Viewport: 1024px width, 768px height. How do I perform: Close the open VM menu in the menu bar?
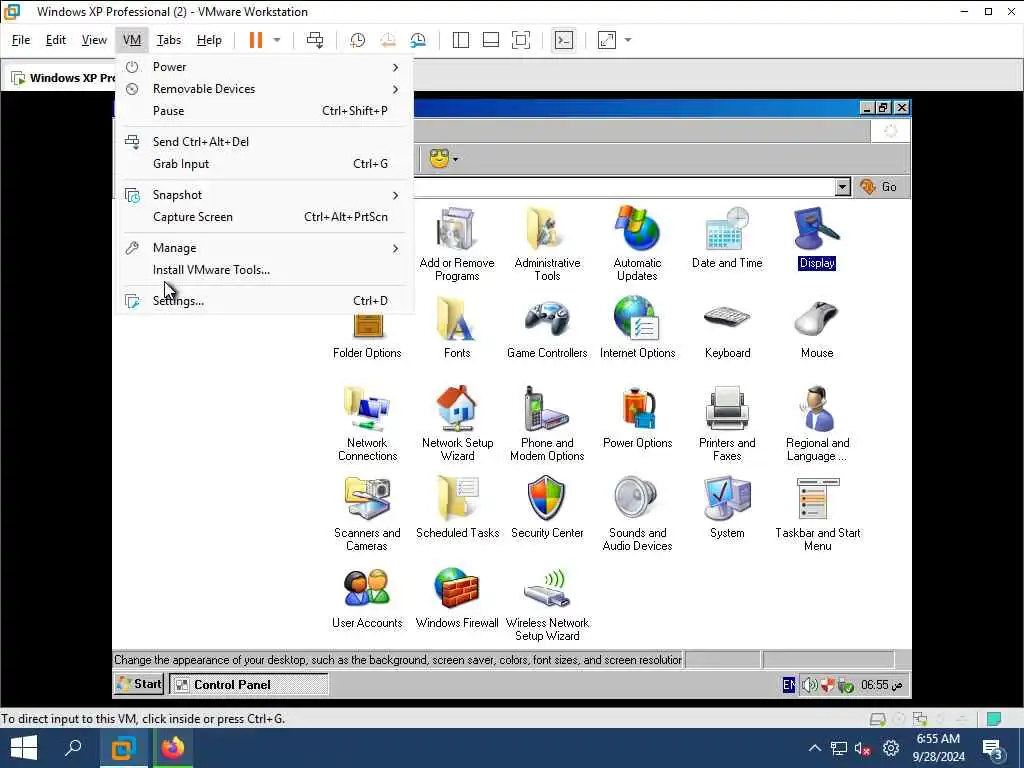click(132, 40)
